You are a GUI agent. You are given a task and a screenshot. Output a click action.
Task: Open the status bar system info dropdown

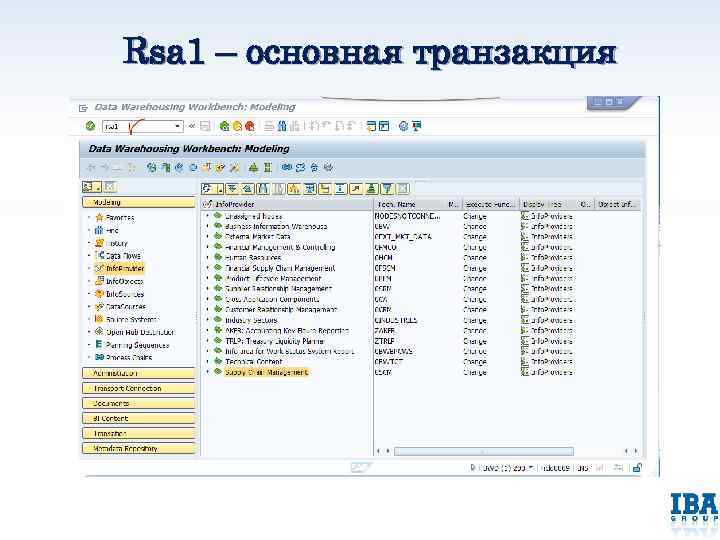pos(531,468)
